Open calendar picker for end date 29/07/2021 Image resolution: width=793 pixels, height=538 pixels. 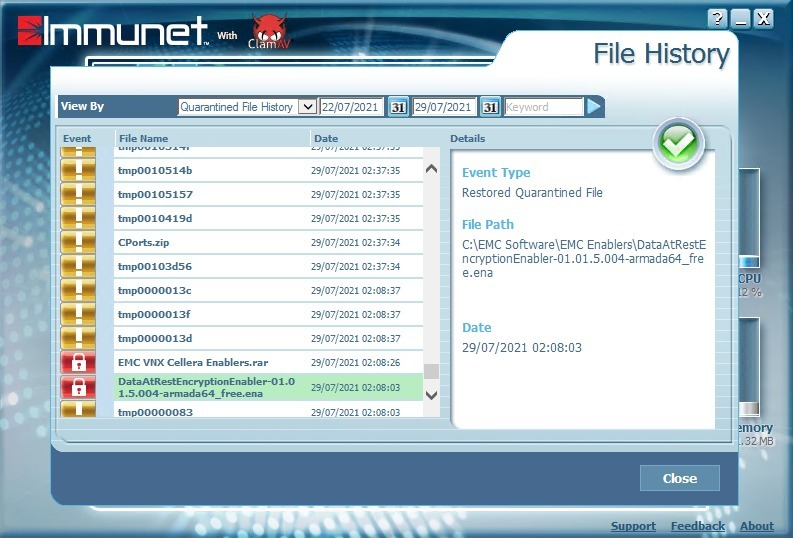(x=490, y=107)
